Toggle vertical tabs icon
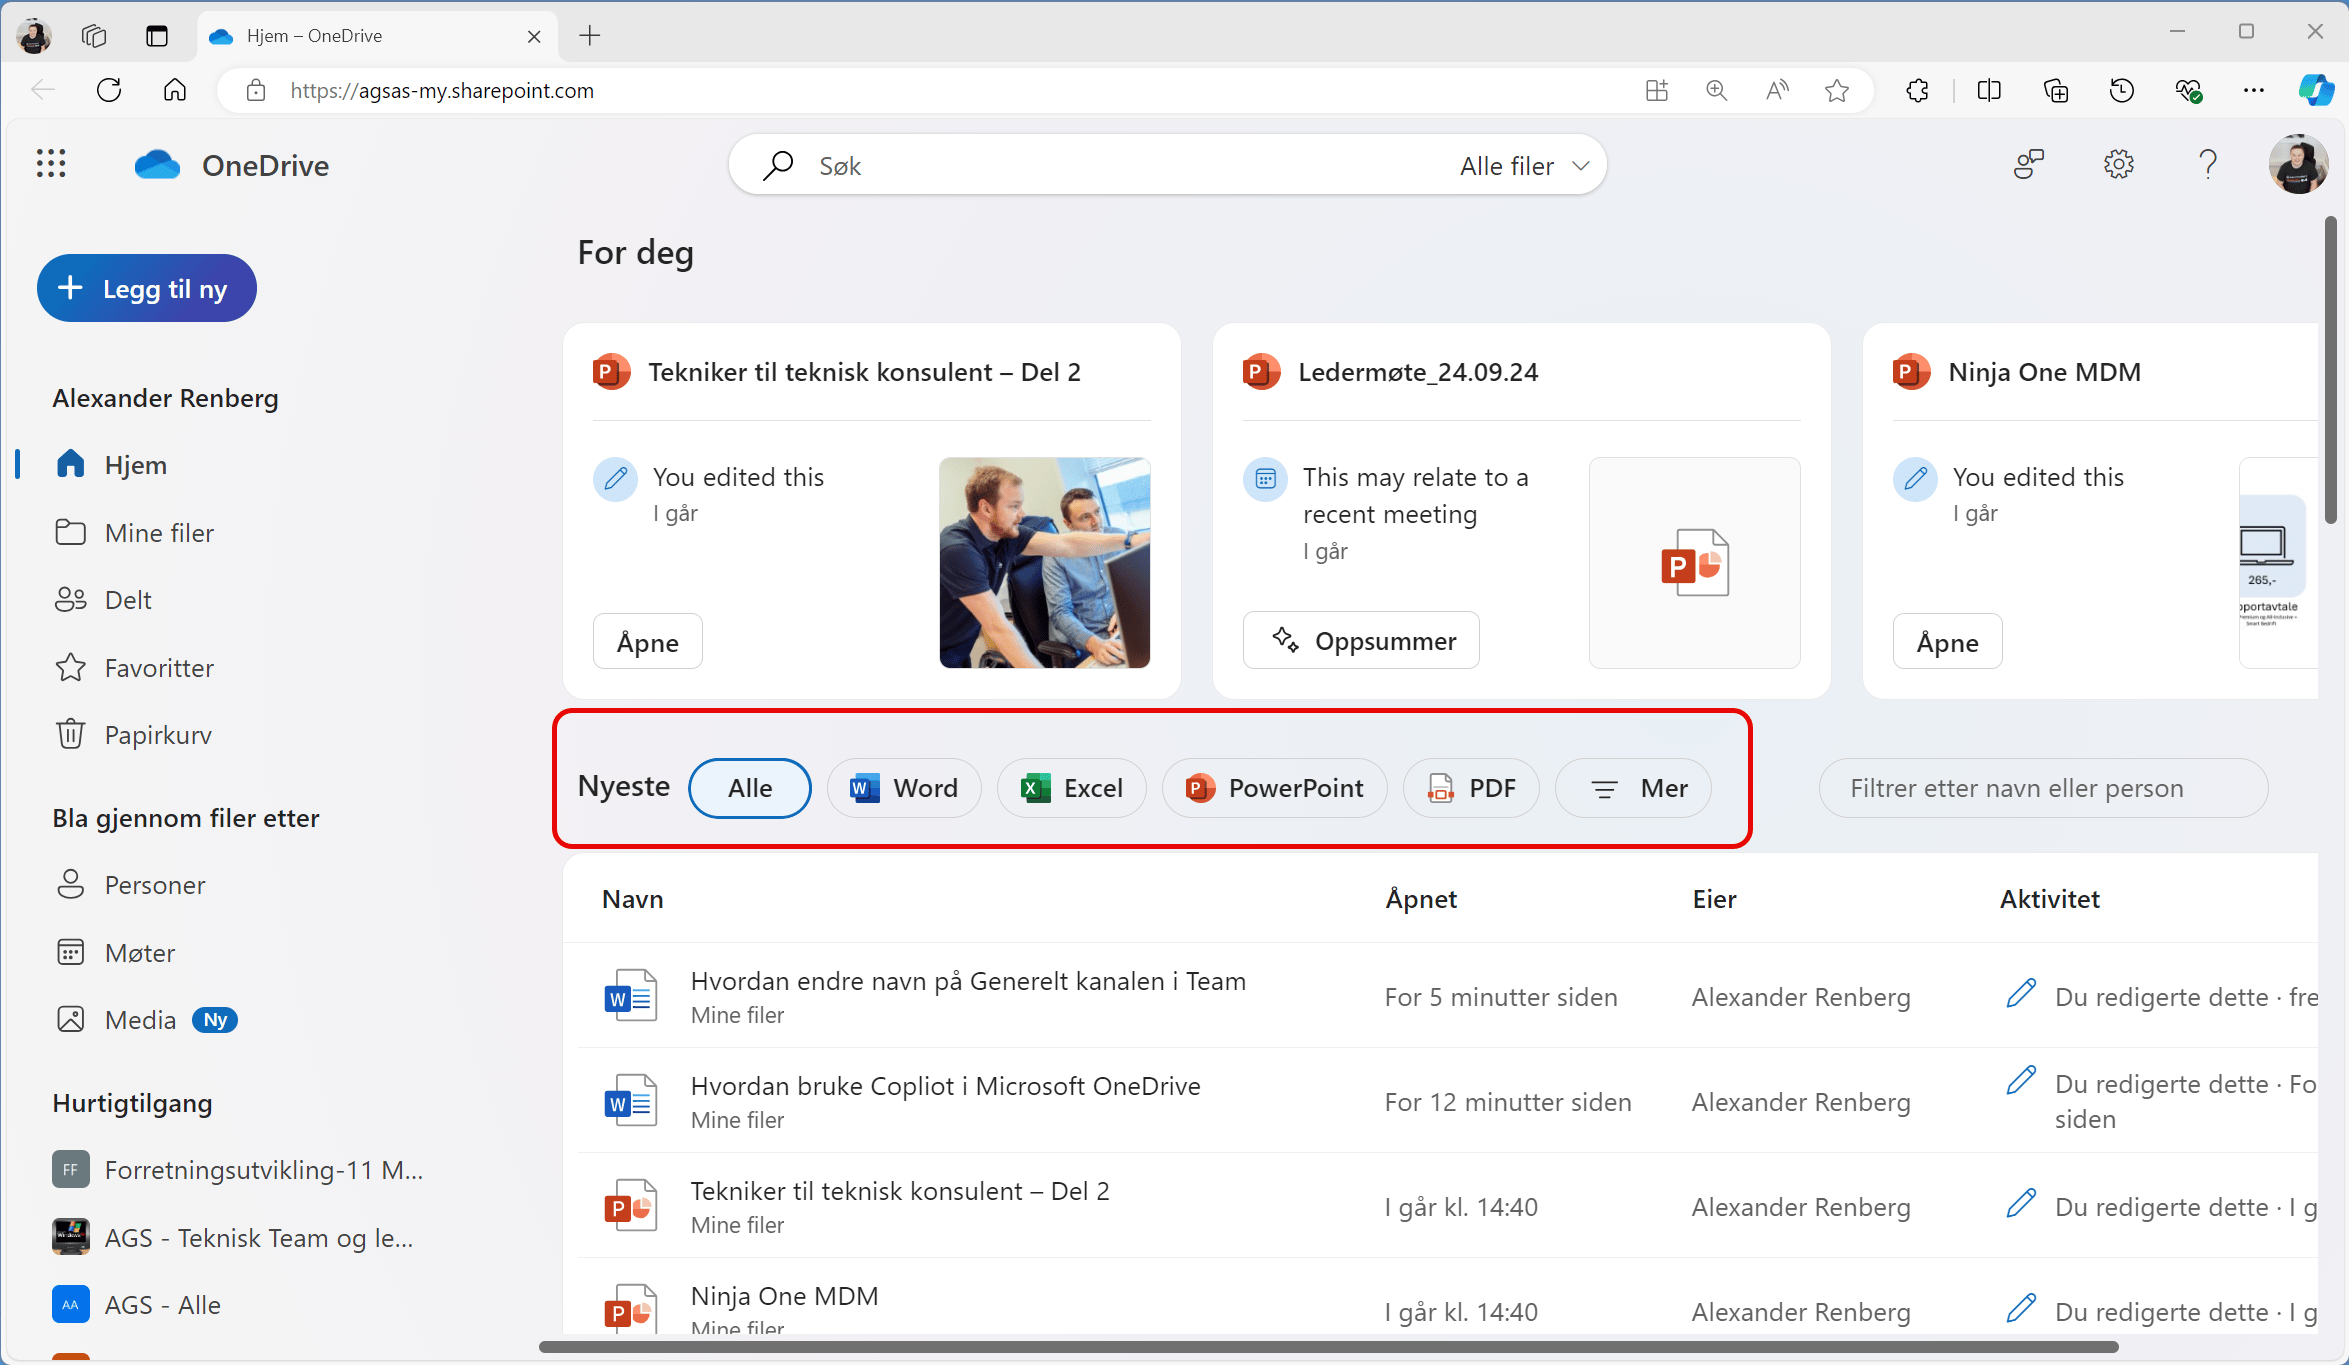This screenshot has height=1365, width=2349. tap(157, 36)
